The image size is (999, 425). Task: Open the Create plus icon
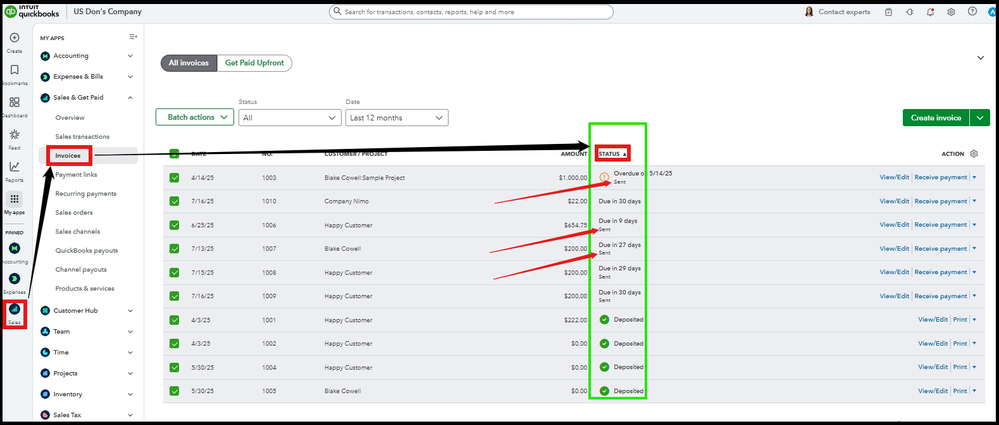pyautogui.click(x=15, y=38)
